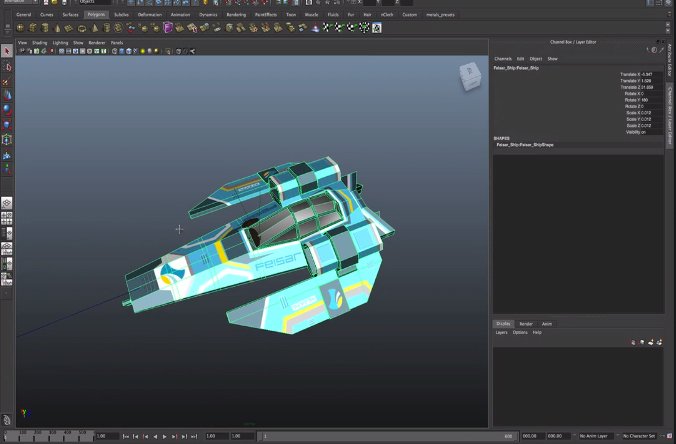Create a polygon sphere from the shelf
Viewport: 676px width, 444px height.
click(20, 28)
